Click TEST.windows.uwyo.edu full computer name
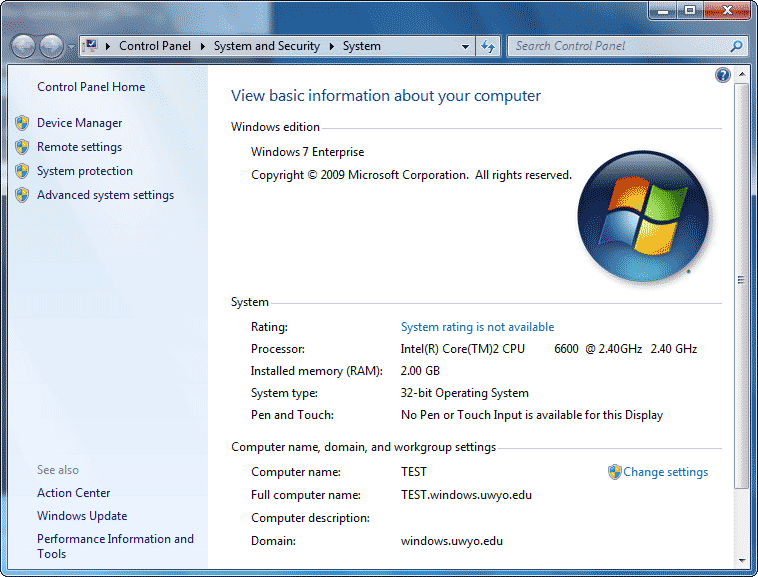Screen dimensions: 758x577 click(x=466, y=495)
